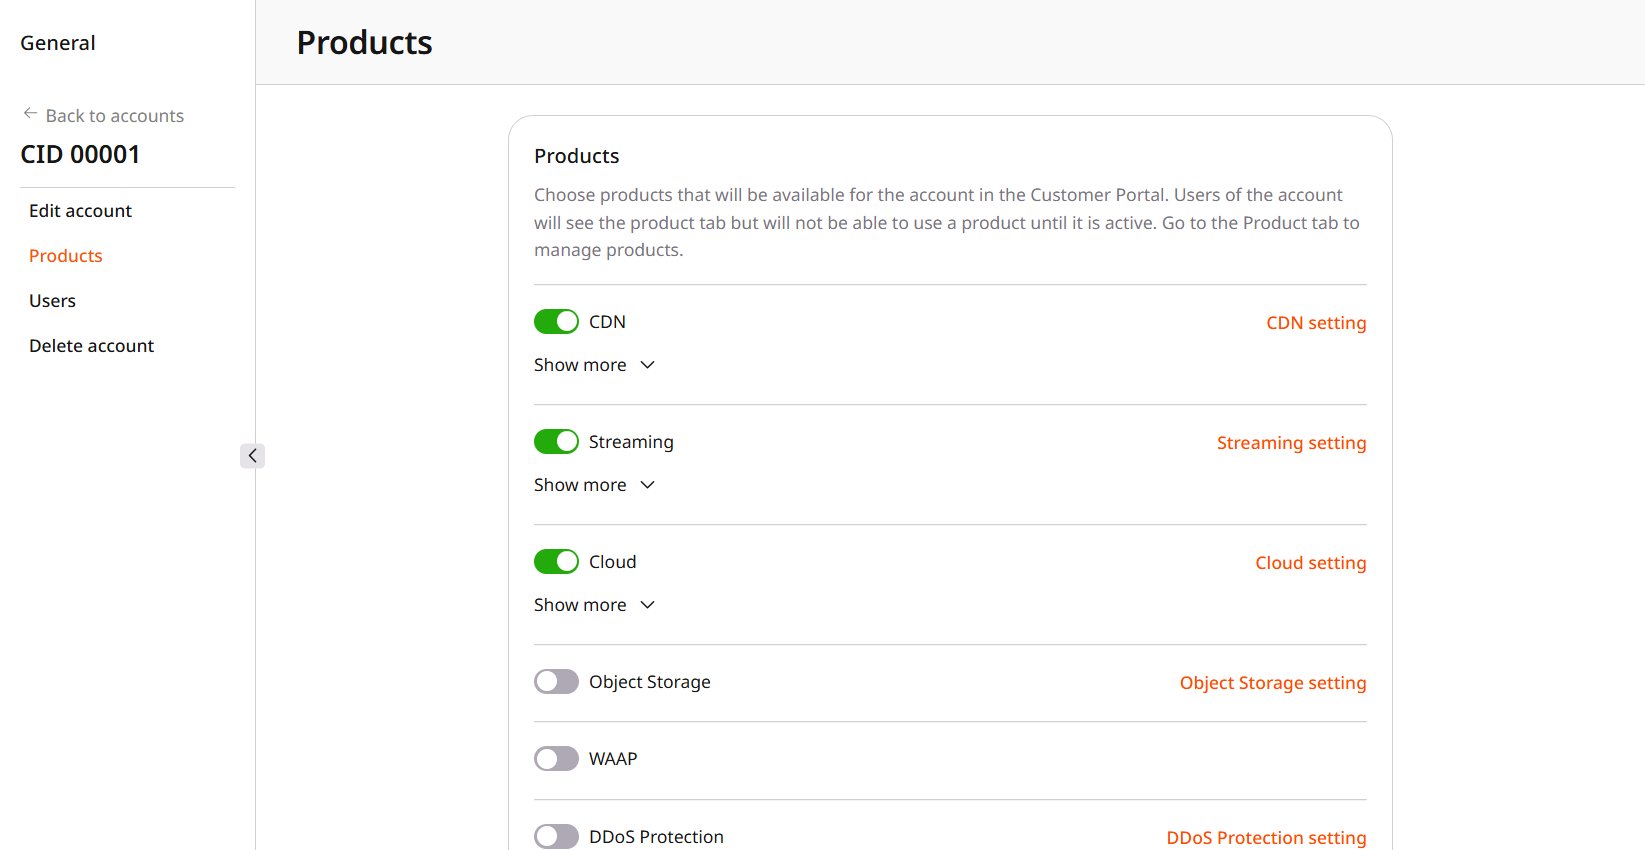
Task: Go to Users in the sidebar
Action: [x=52, y=301]
